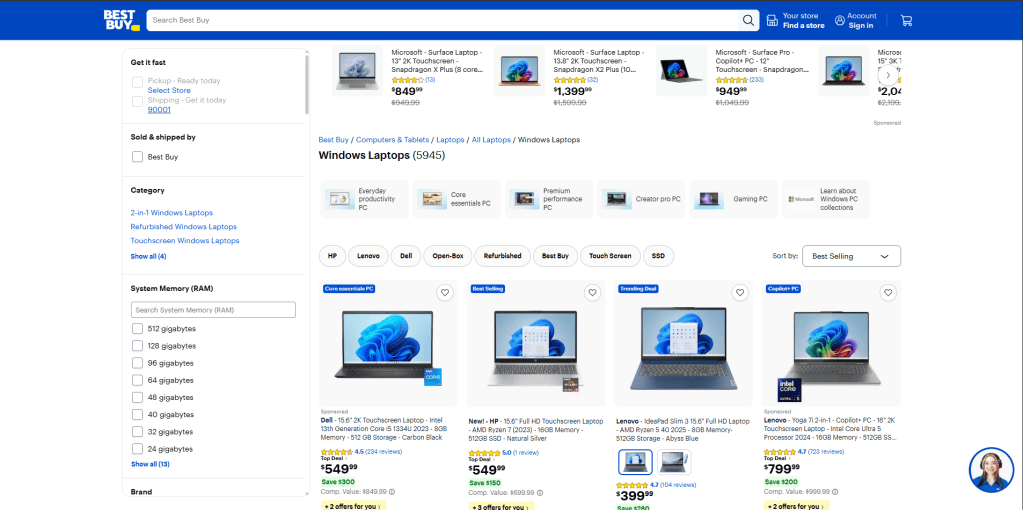Open Premium performance PC collection
Viewport: 1023px width, 510px height.
coord(549,199)
